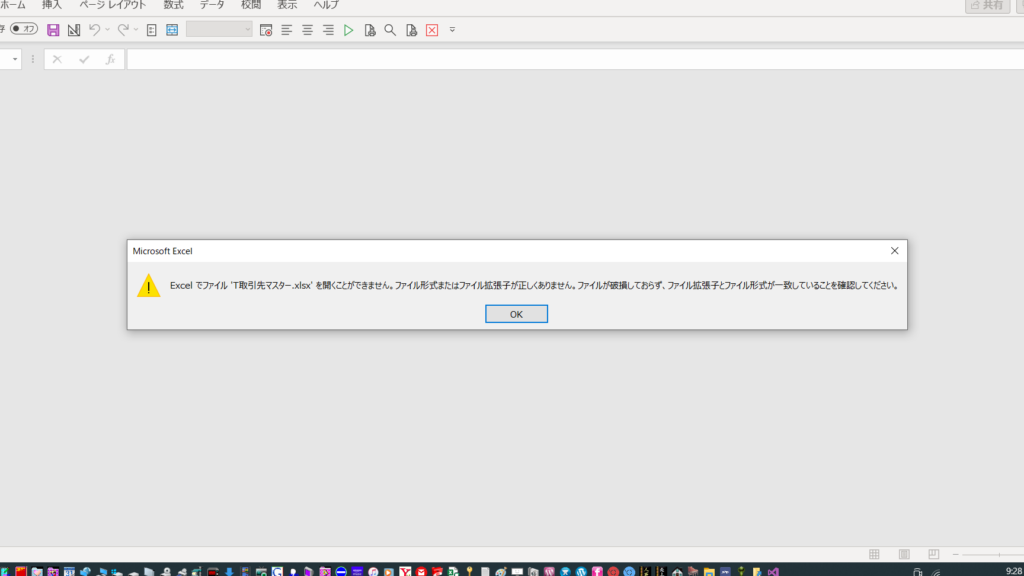Click the form/list page icon in toolbar
1024x576 pixels.
tap(152, 30)
